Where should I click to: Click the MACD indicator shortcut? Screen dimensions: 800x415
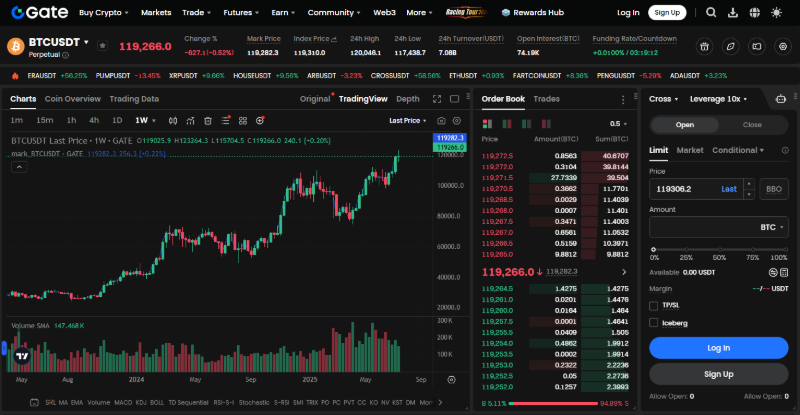[x=123, y=402]
